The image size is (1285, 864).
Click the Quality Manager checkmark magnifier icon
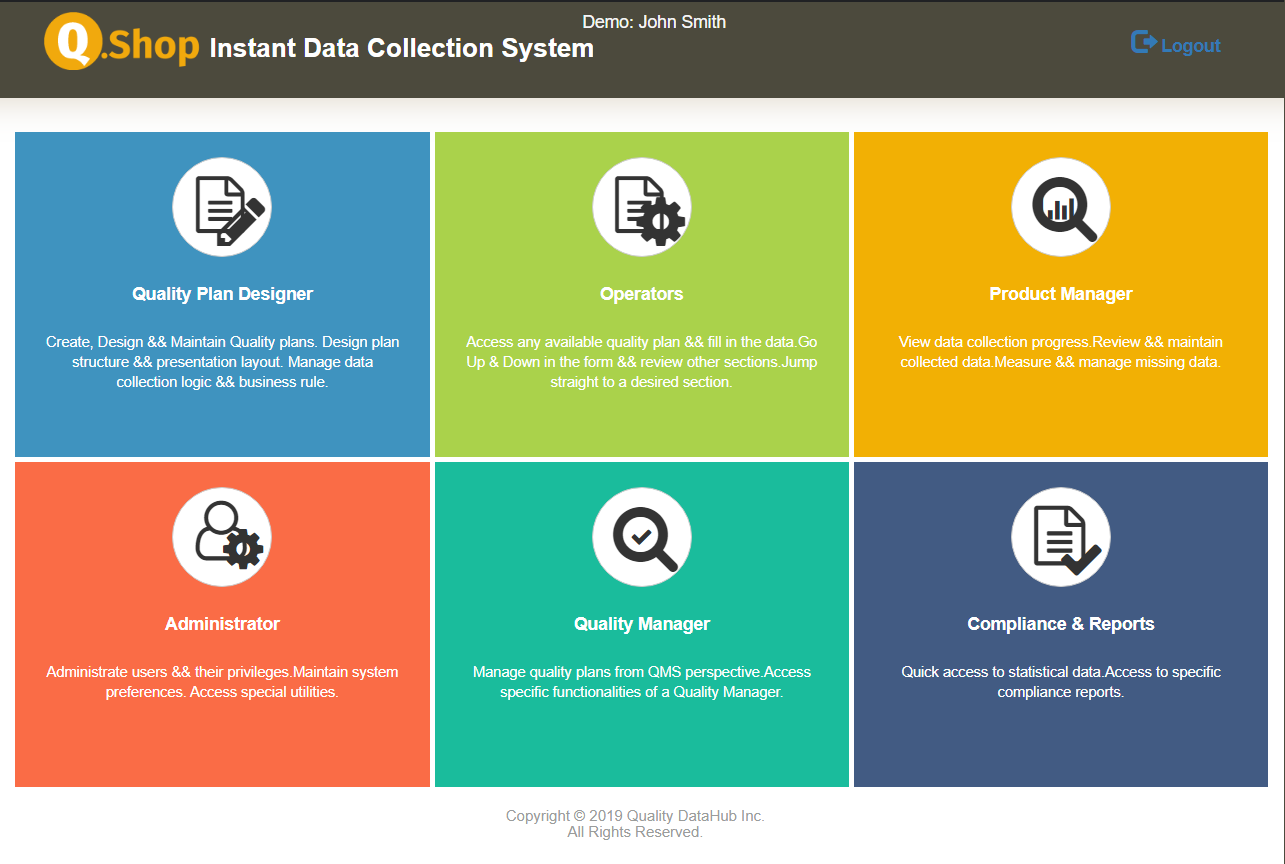point(642,538)
